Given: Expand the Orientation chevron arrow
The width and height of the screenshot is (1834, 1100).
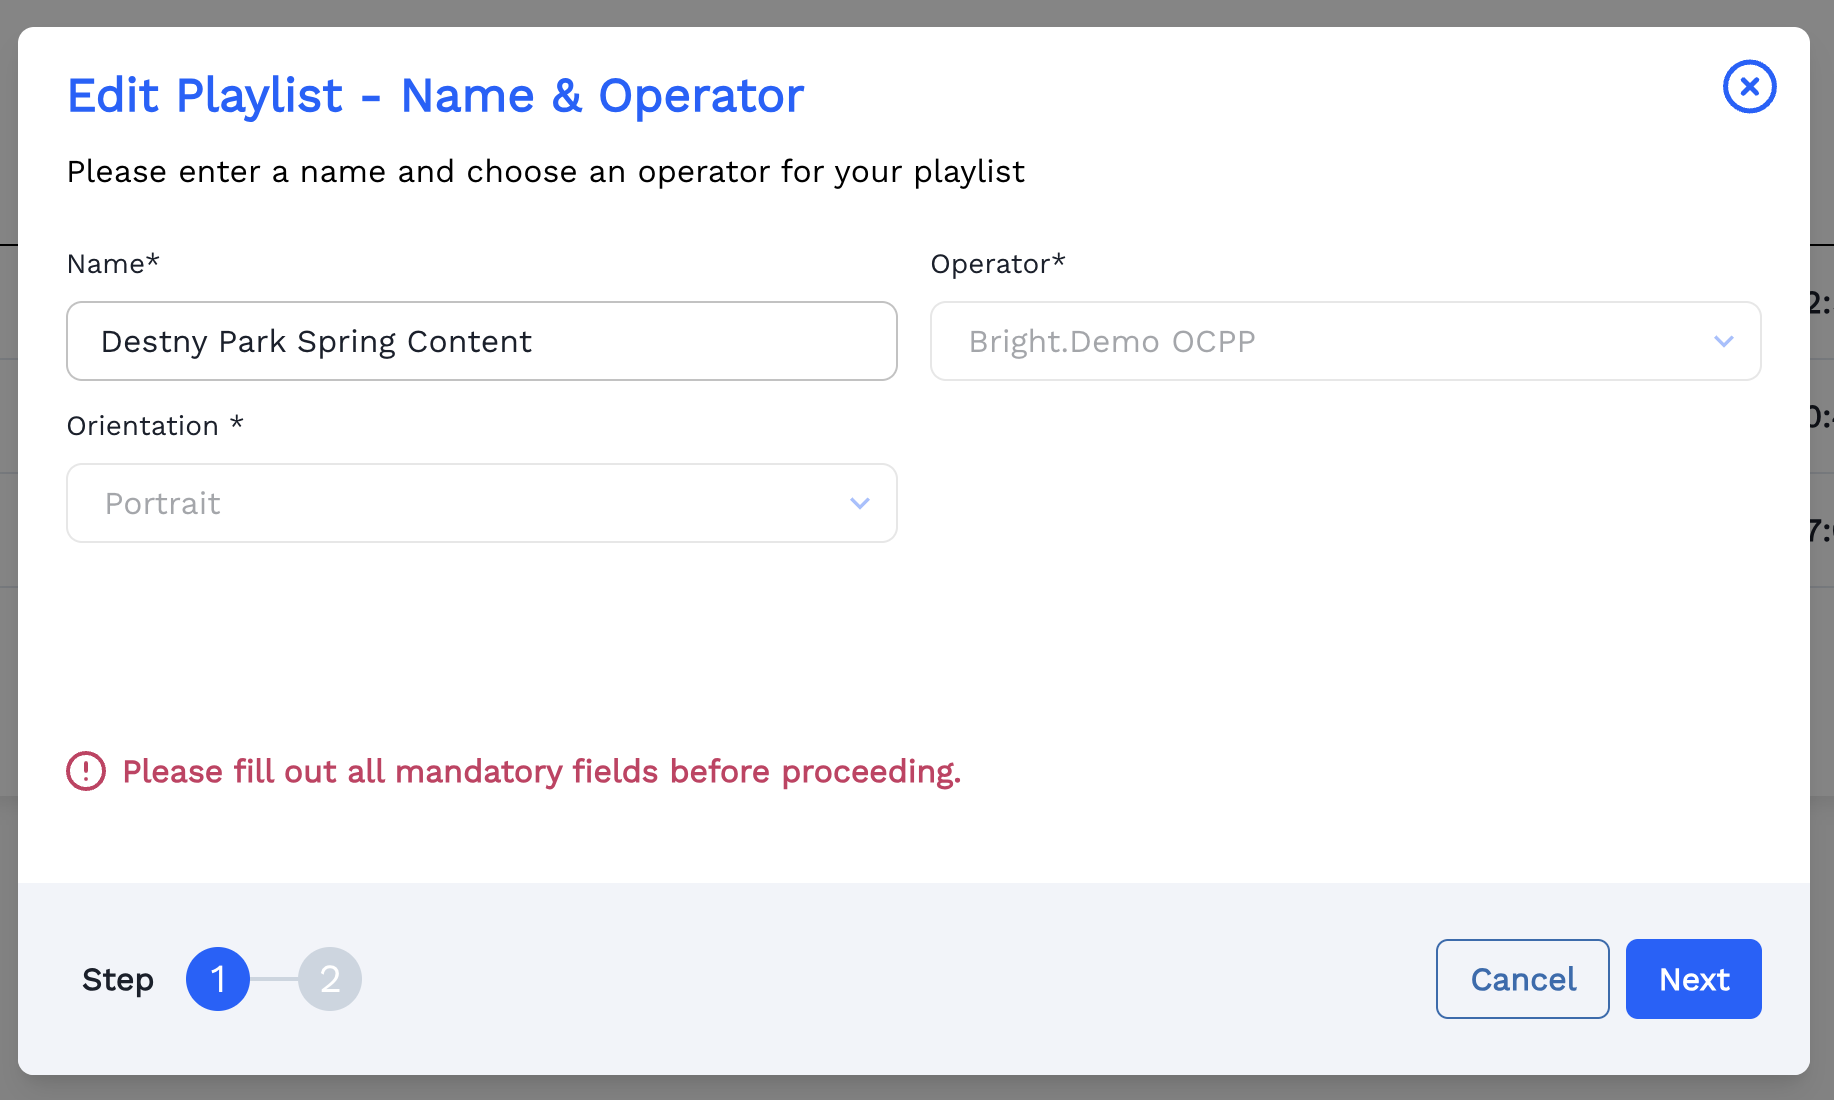Looking at the screenshot, I should pos(859,504).
